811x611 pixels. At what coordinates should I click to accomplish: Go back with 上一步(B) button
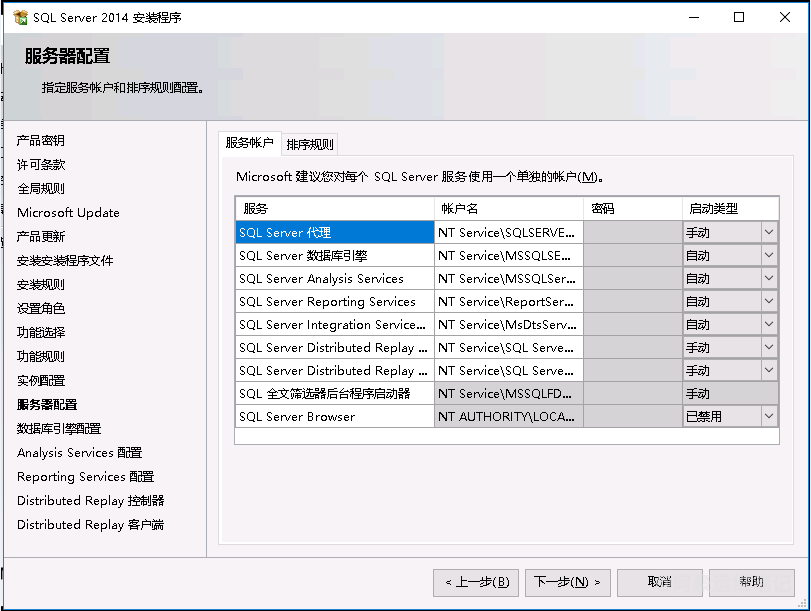(476, 581)
